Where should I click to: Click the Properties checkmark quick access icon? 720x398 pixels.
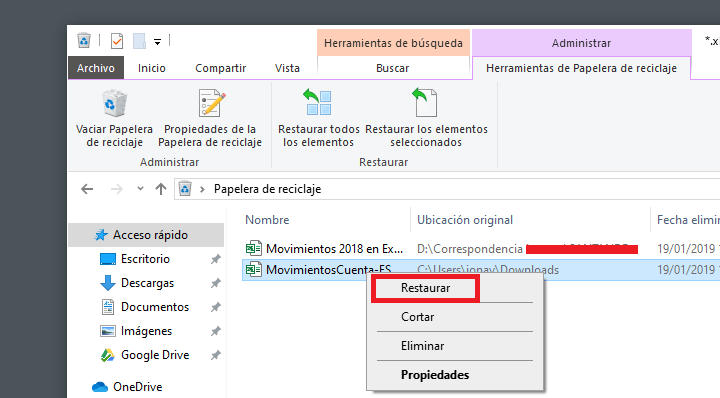[x=117, y=41]
